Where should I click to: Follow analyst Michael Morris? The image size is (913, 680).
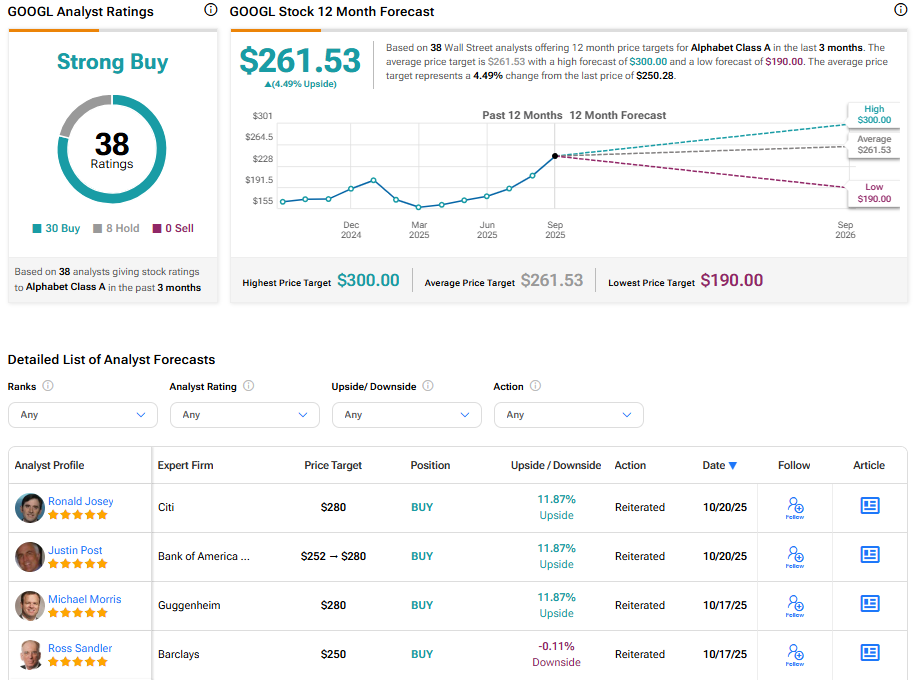(794, 604)
